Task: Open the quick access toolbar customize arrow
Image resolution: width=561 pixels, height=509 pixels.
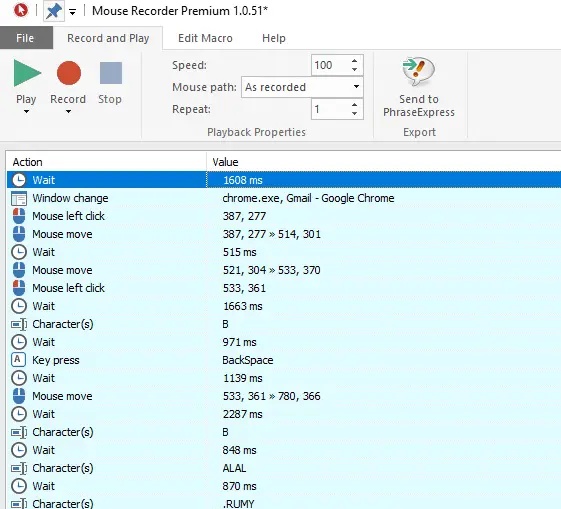Action: tap(72, 13)
